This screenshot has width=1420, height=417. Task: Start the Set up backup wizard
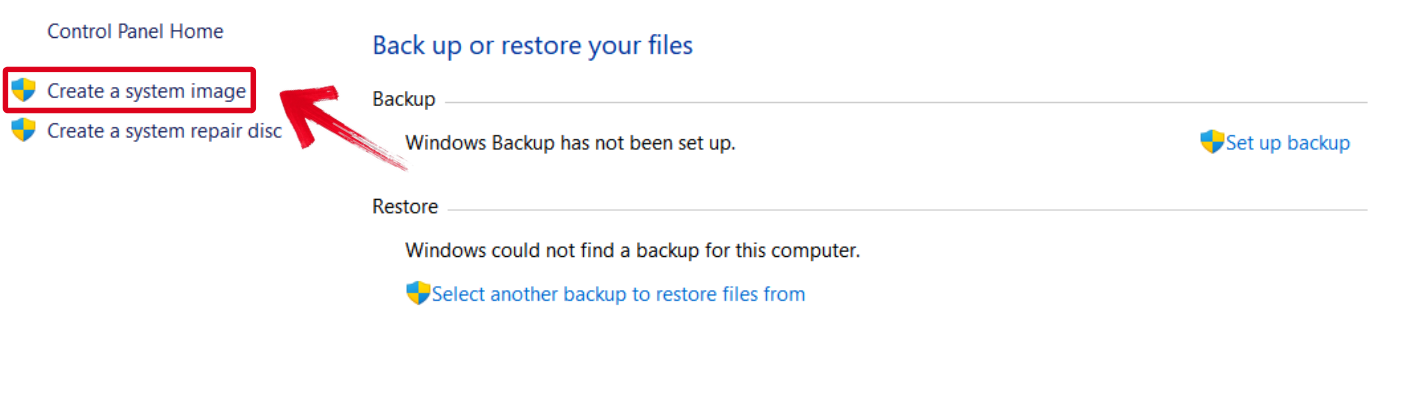(x=1288, y=142)
